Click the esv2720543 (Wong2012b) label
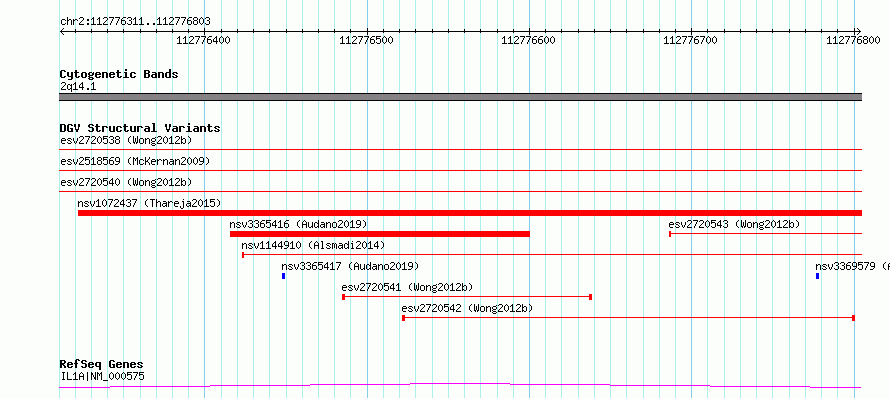The width and height of the screenshot is (890, 398). [x=734, y=224]
